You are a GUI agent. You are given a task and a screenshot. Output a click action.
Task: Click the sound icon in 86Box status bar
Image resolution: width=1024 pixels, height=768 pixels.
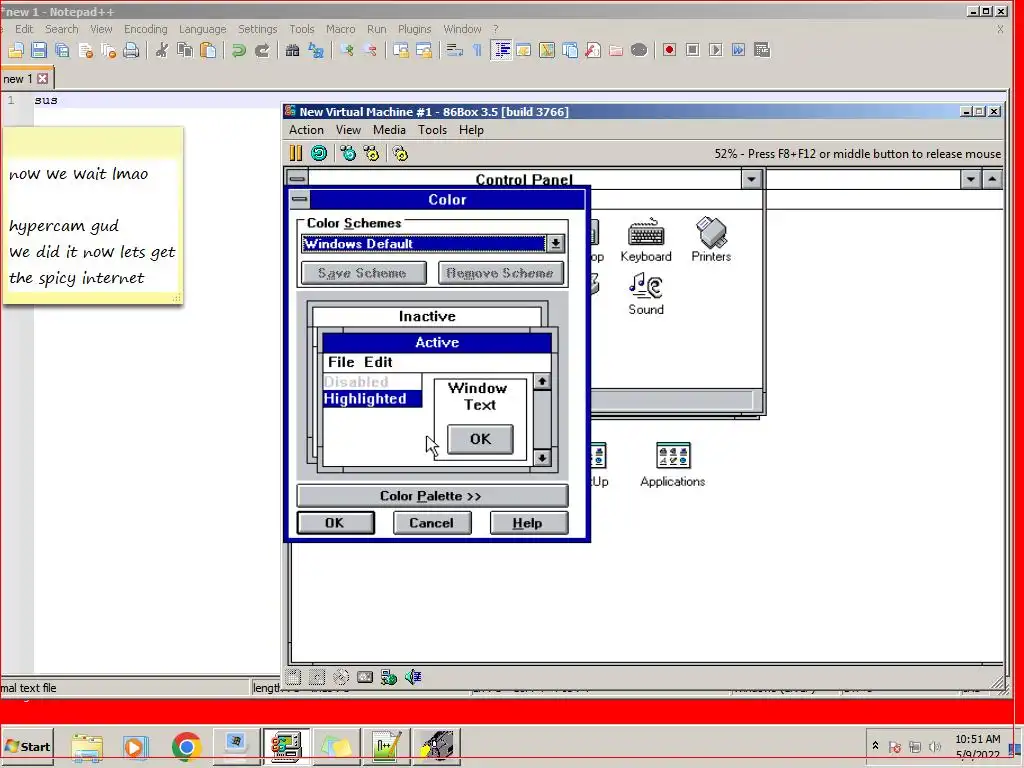tap(413, 677)
